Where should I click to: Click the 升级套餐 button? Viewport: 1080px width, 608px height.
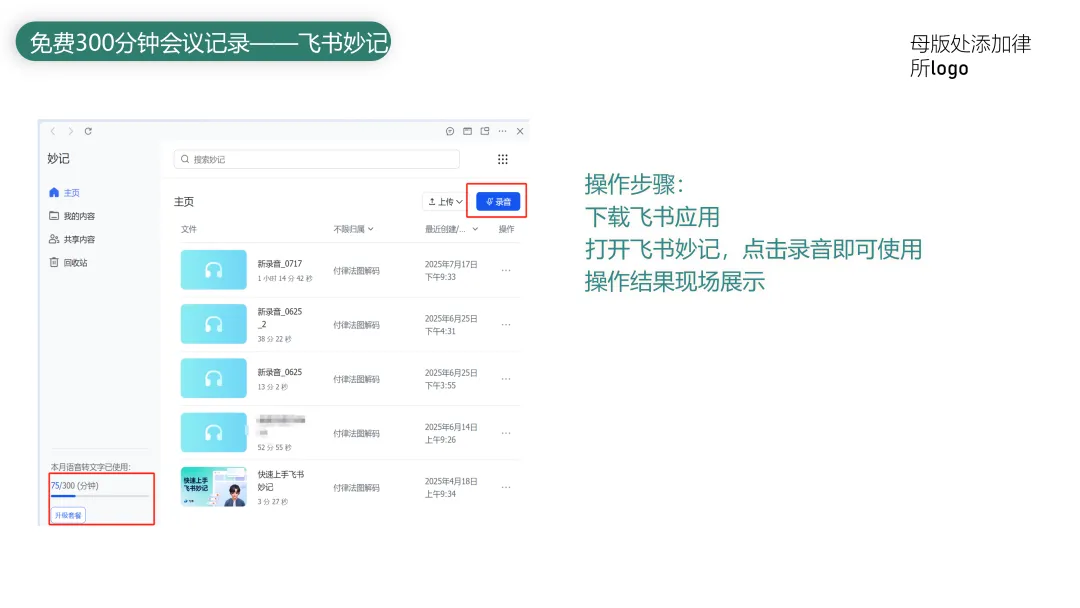(x=68, y=515)
